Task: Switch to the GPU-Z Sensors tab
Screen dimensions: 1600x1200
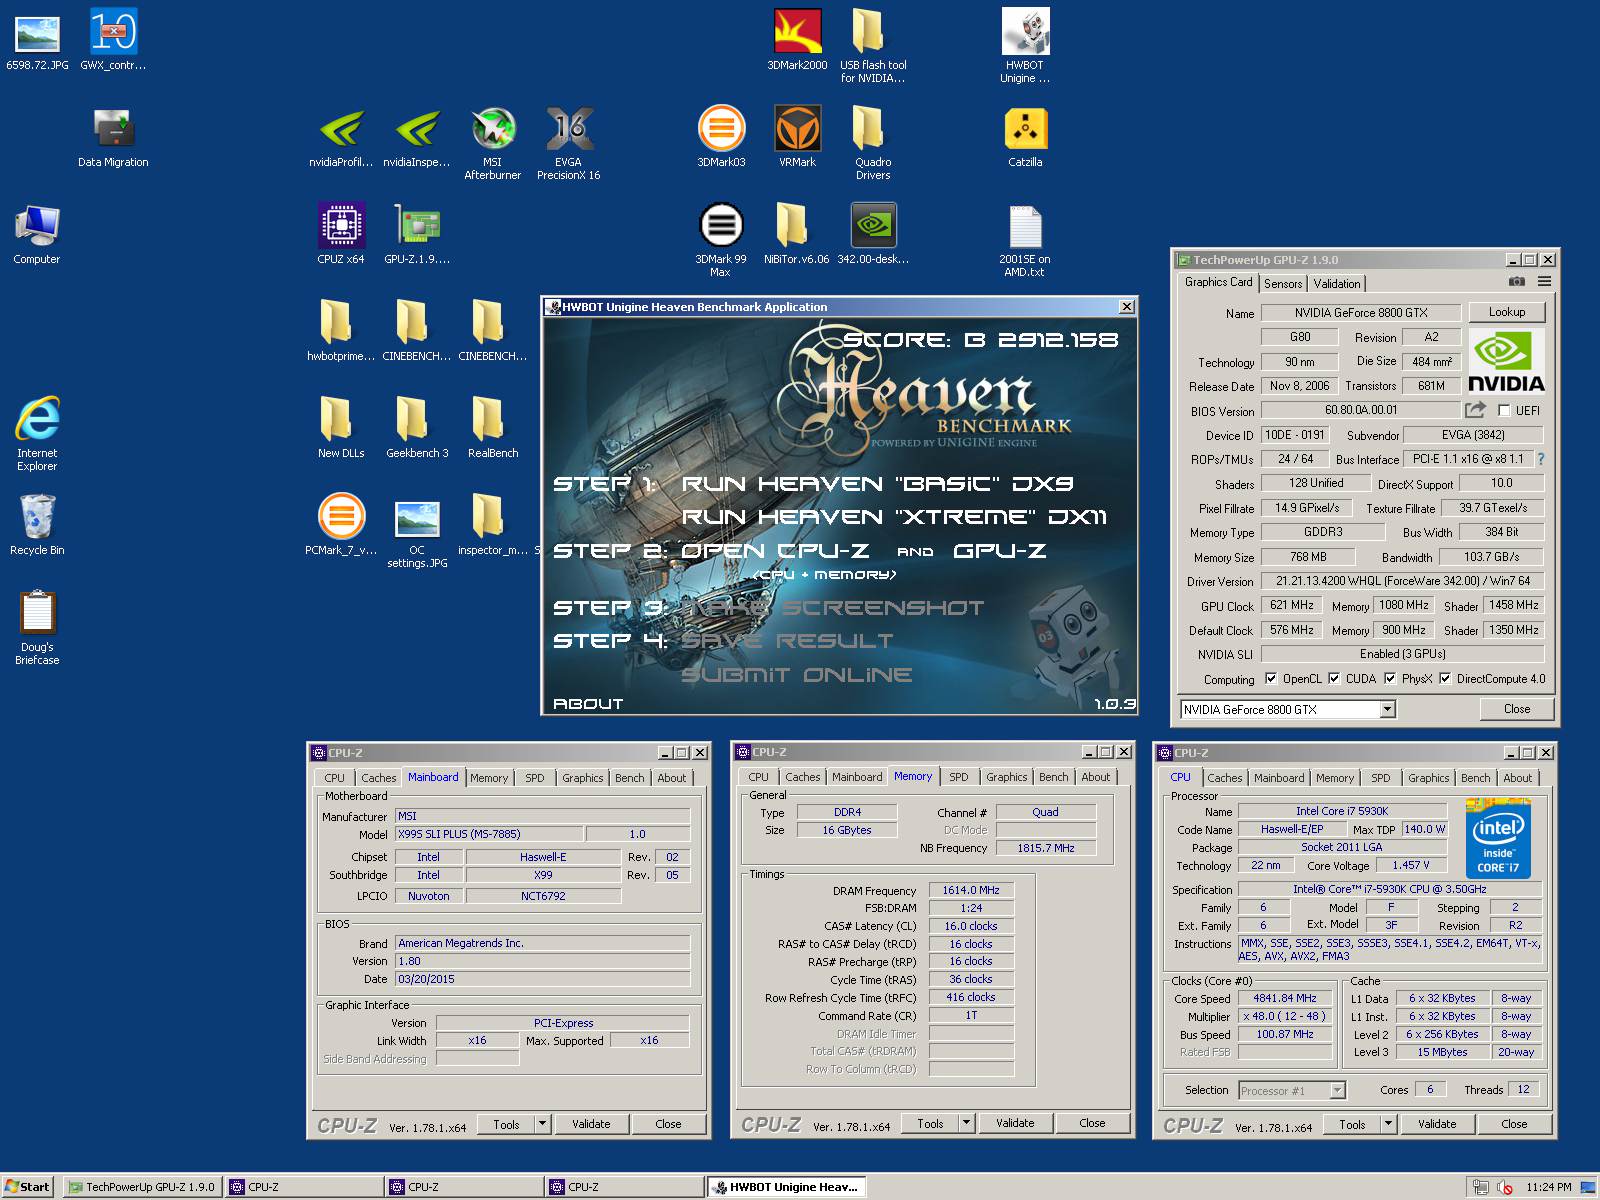Action: point(1283,284)
